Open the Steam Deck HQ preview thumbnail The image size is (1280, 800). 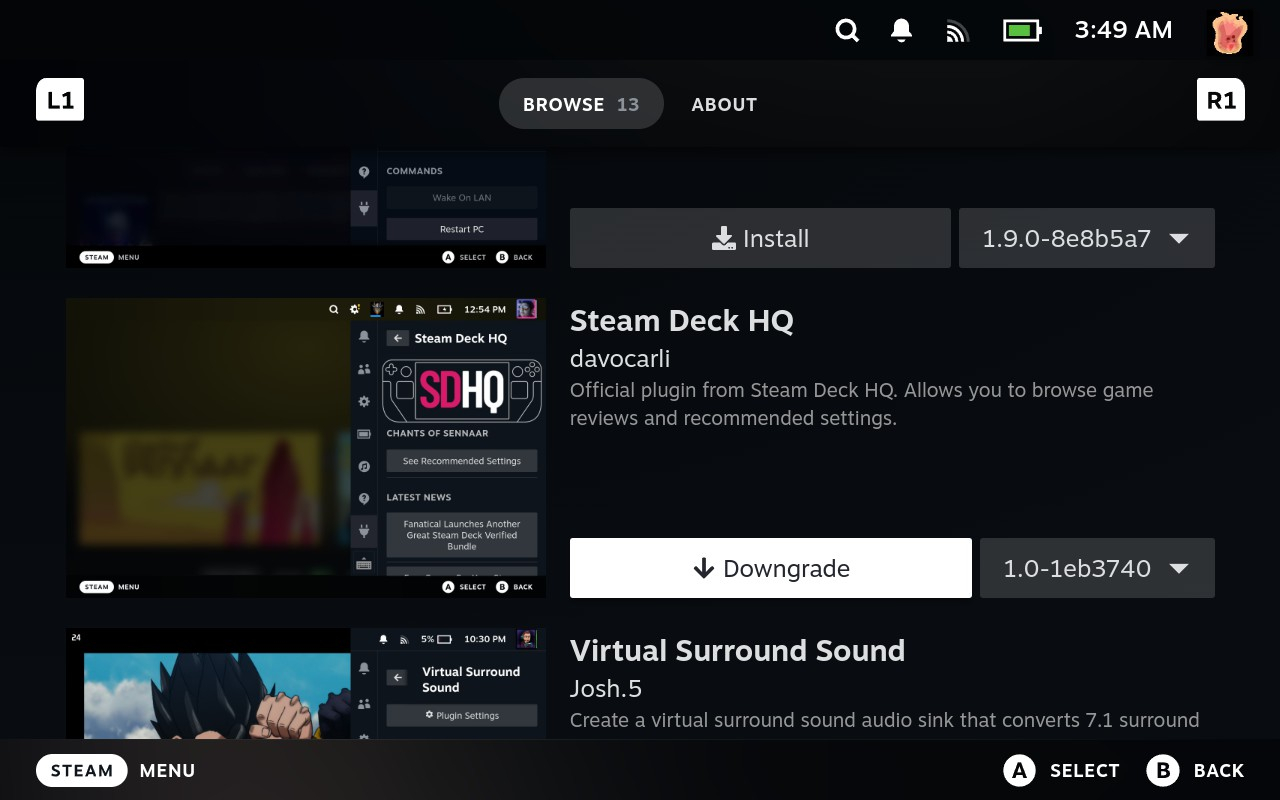(x=306, y=447)
